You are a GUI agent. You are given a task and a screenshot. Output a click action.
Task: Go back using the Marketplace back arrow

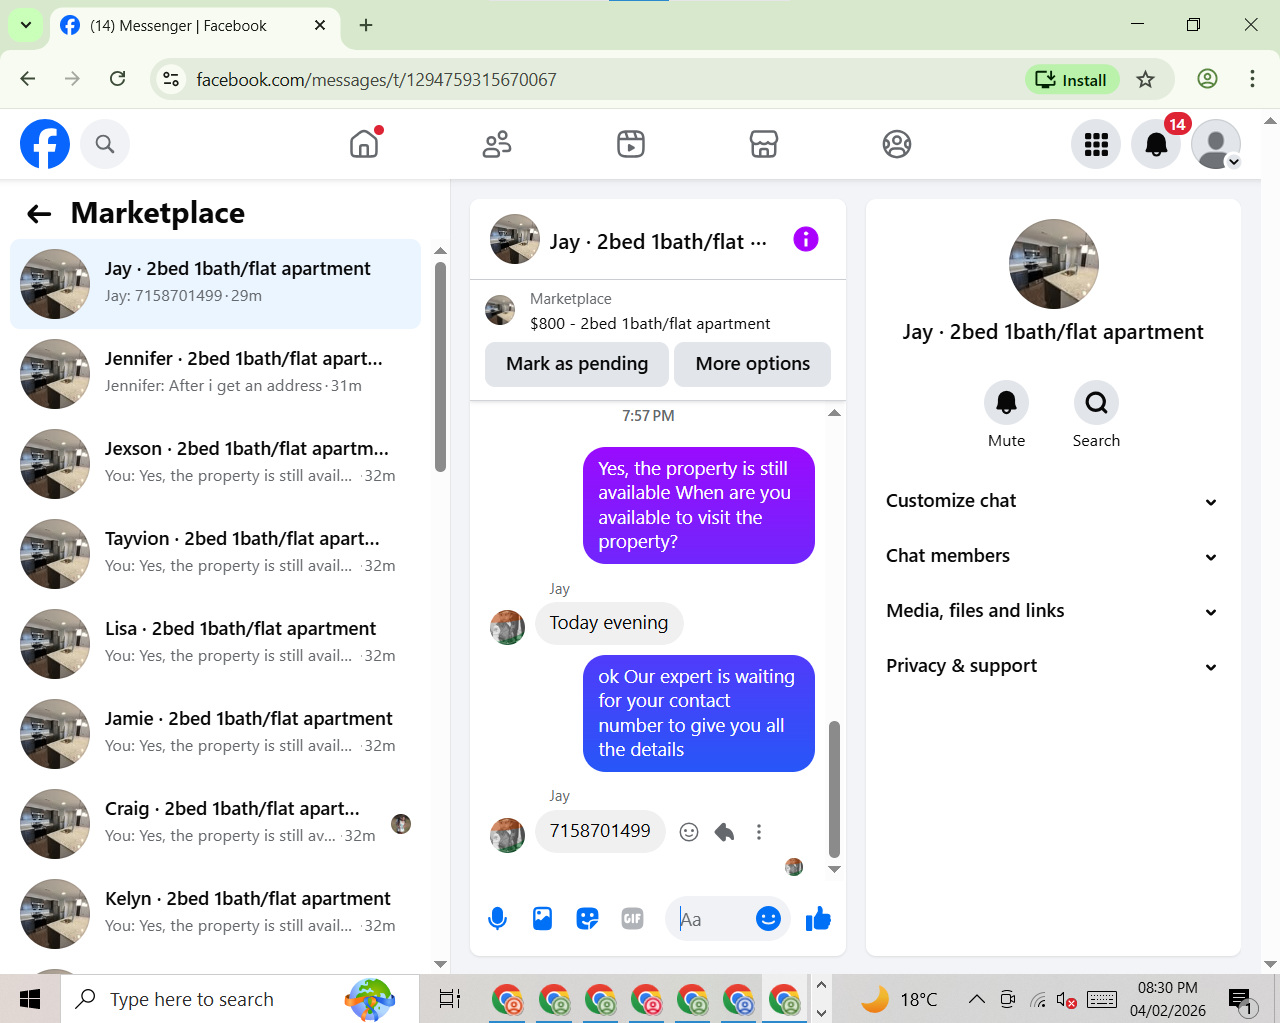coord(39,213)
